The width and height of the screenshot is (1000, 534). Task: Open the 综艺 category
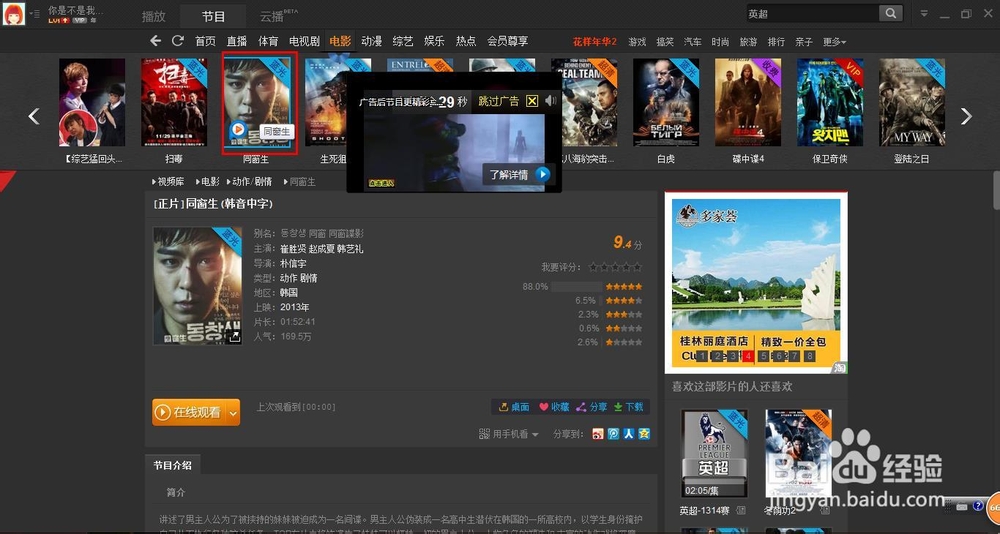(403, 41)
